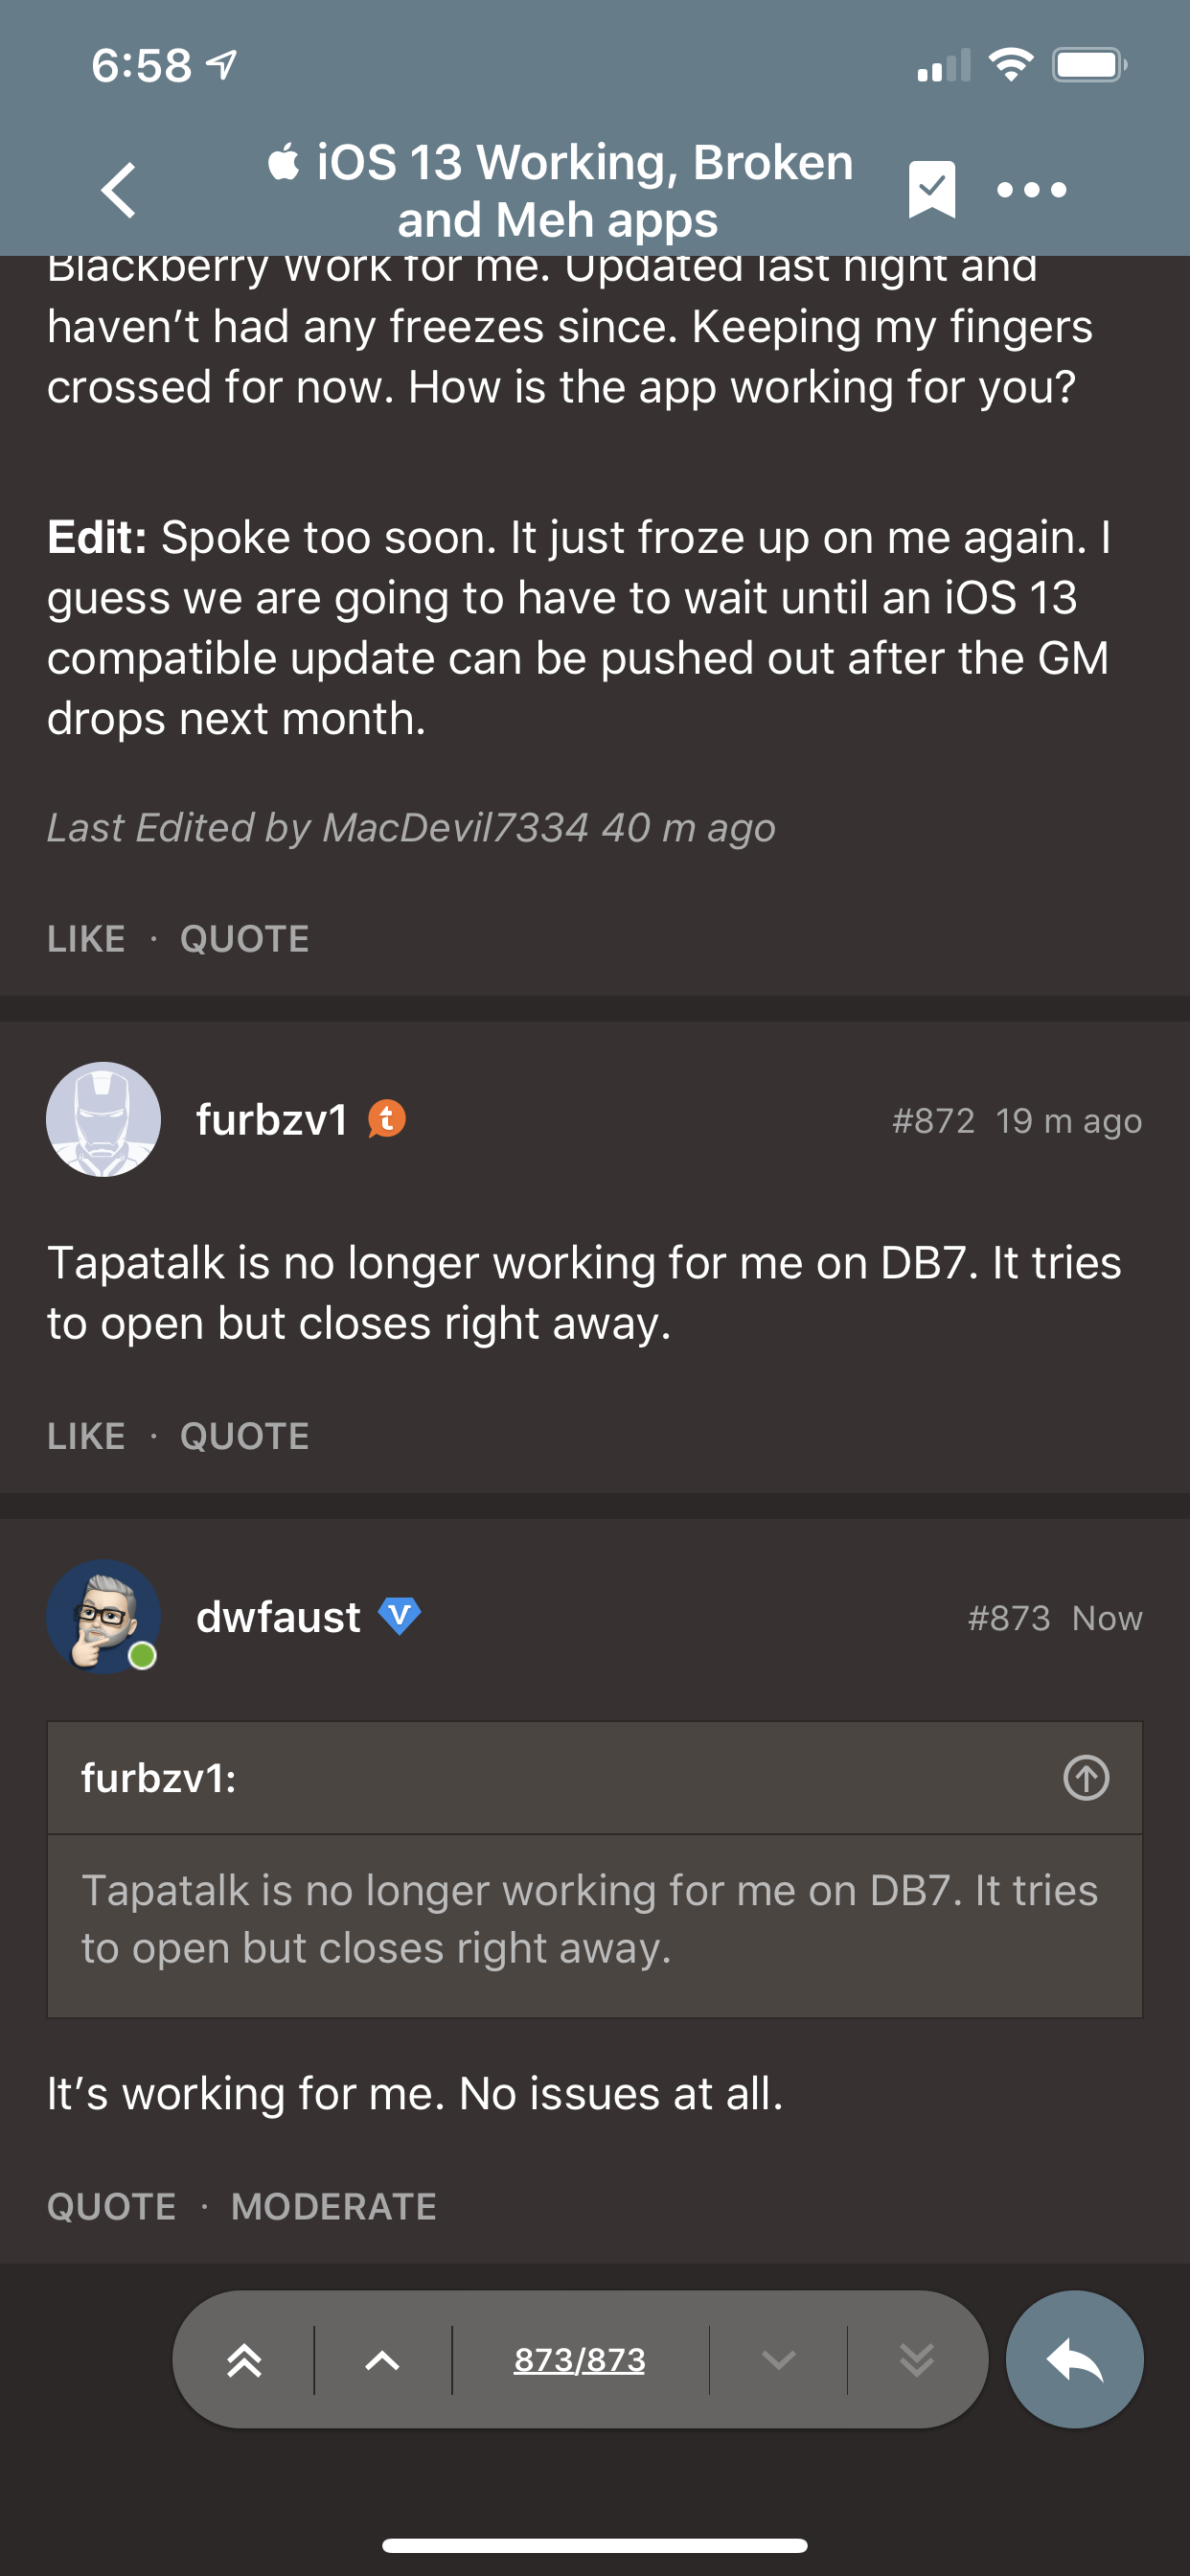Quote dwfaust's post #873
This screenshot has height=2576, width=1190.
coord(111,2206)
